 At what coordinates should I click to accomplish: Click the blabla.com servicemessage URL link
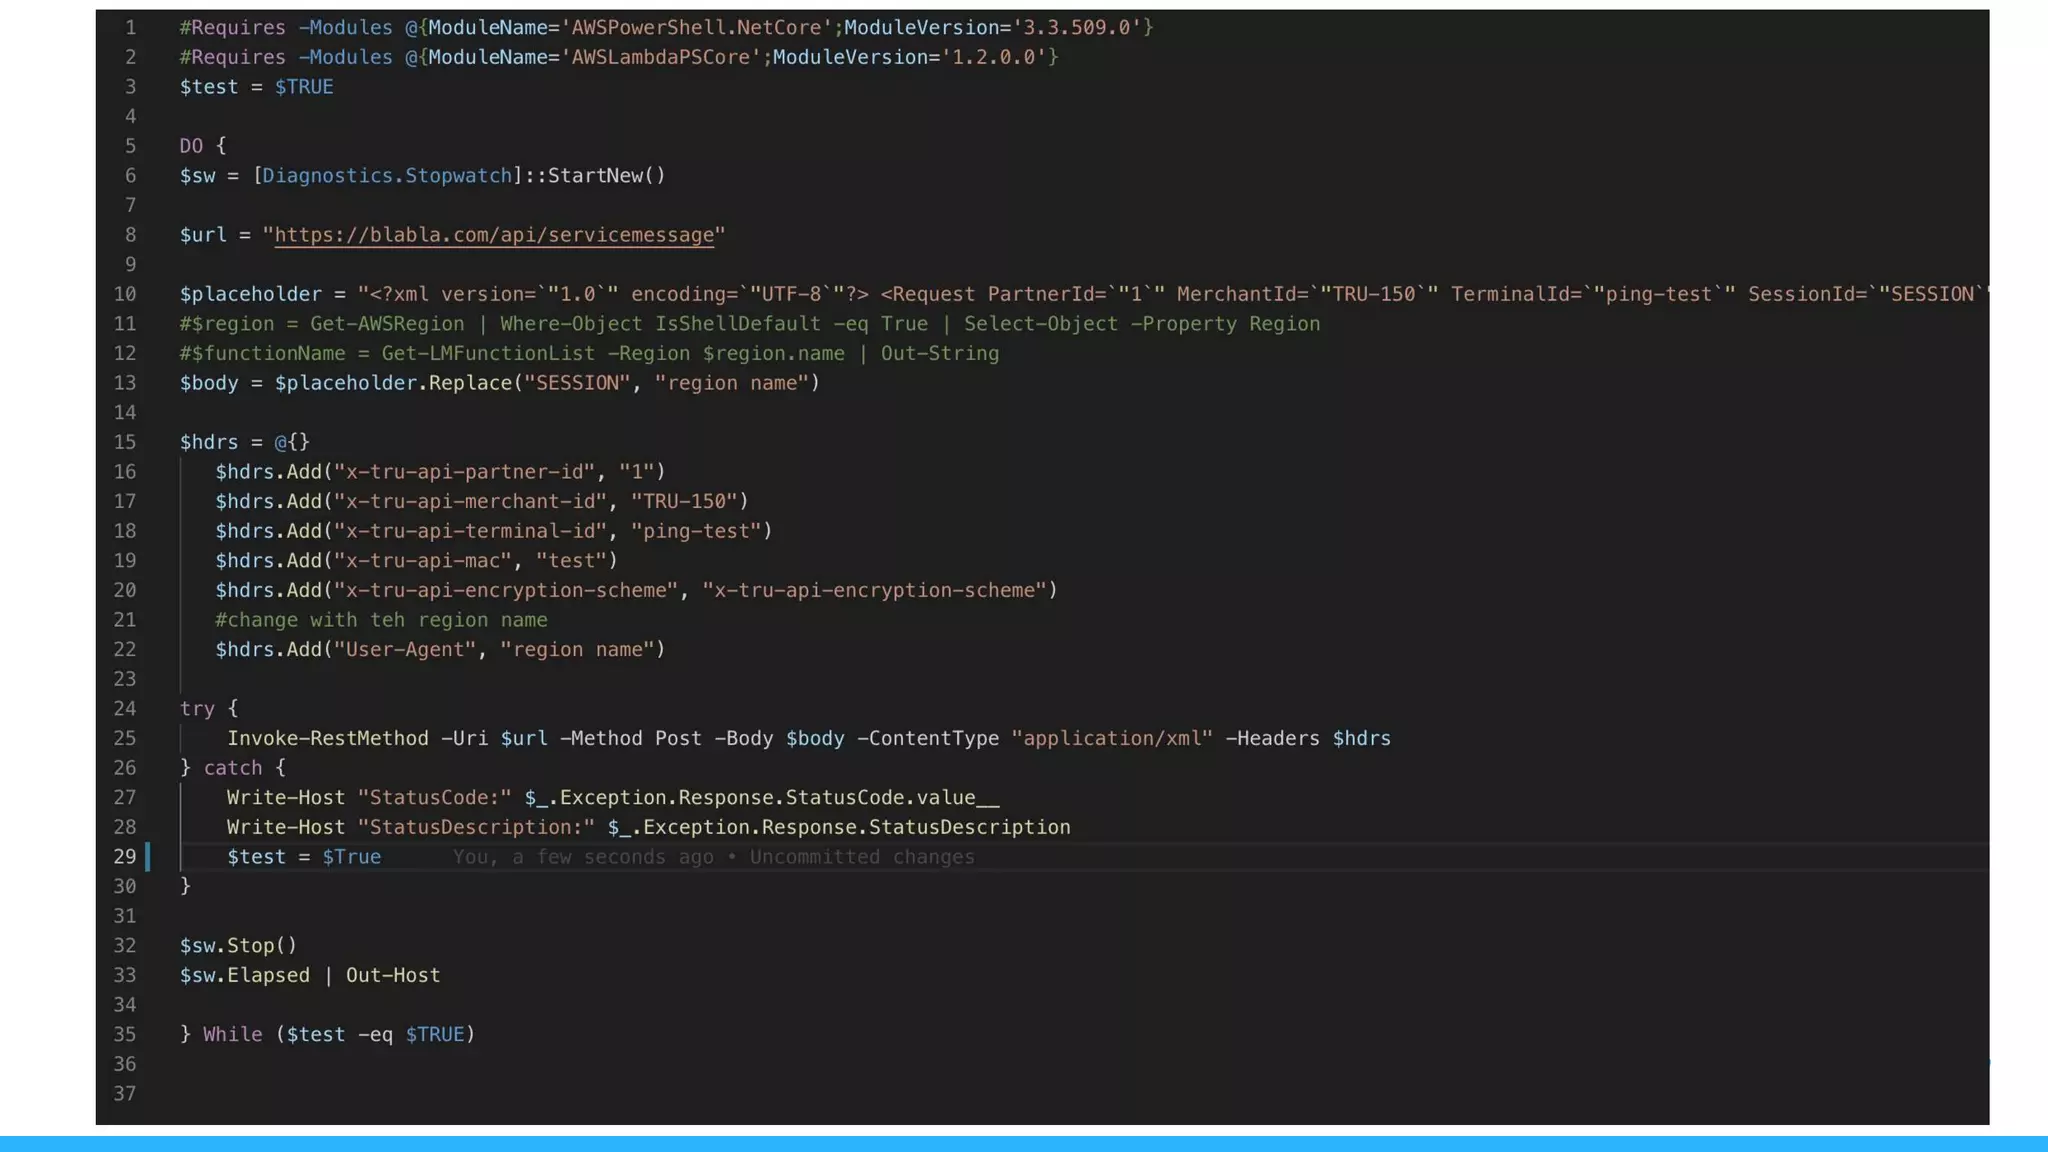[x=494, y=235]
